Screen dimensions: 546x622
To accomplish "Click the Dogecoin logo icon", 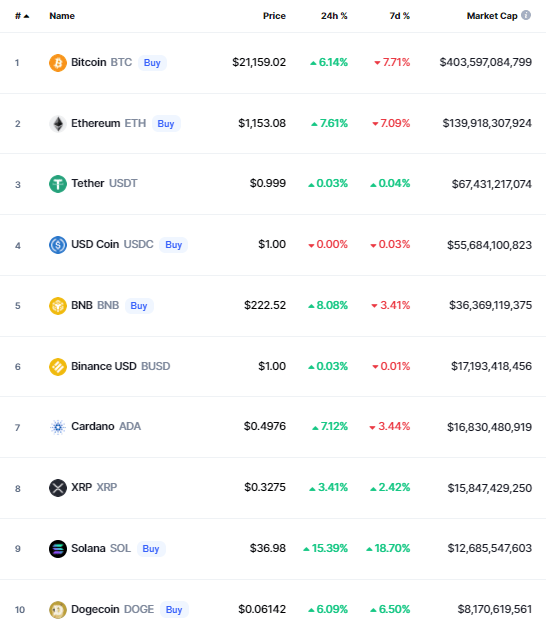I will (x=58, y=610).
